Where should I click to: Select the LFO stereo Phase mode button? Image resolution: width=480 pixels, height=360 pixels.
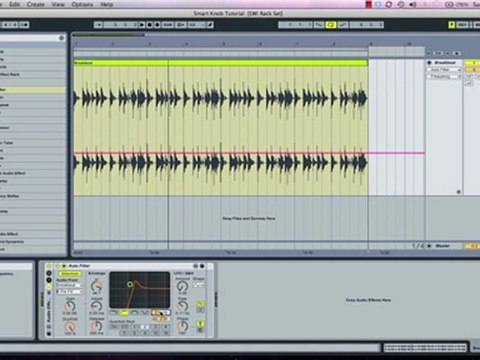200,323
